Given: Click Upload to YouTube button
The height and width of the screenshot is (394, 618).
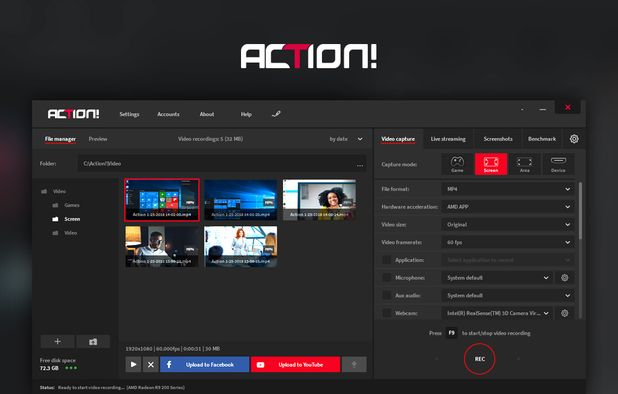Looking at the screenshot, I should (296, 364).
